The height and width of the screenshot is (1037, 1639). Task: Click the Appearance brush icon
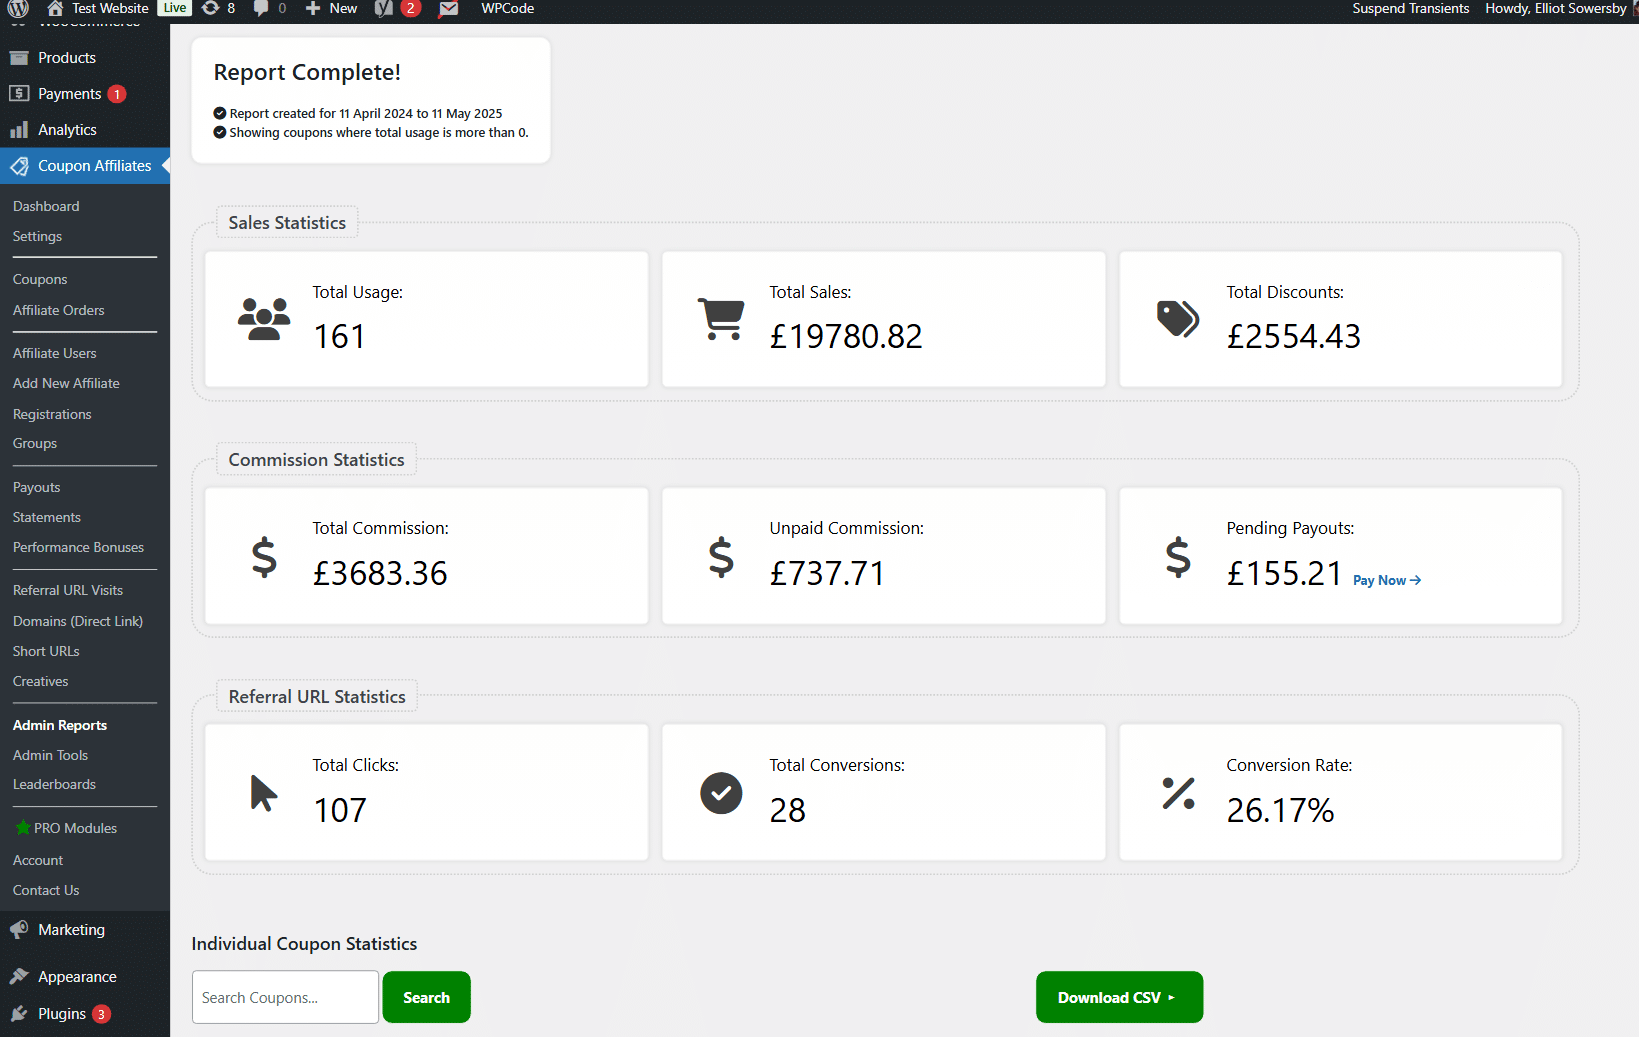coord(19,976)
